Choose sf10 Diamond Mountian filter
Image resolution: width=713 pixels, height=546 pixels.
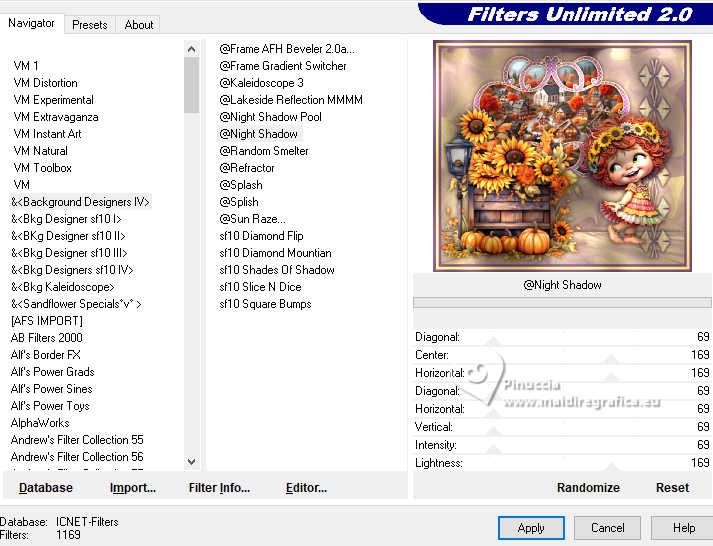pos(276,253)
